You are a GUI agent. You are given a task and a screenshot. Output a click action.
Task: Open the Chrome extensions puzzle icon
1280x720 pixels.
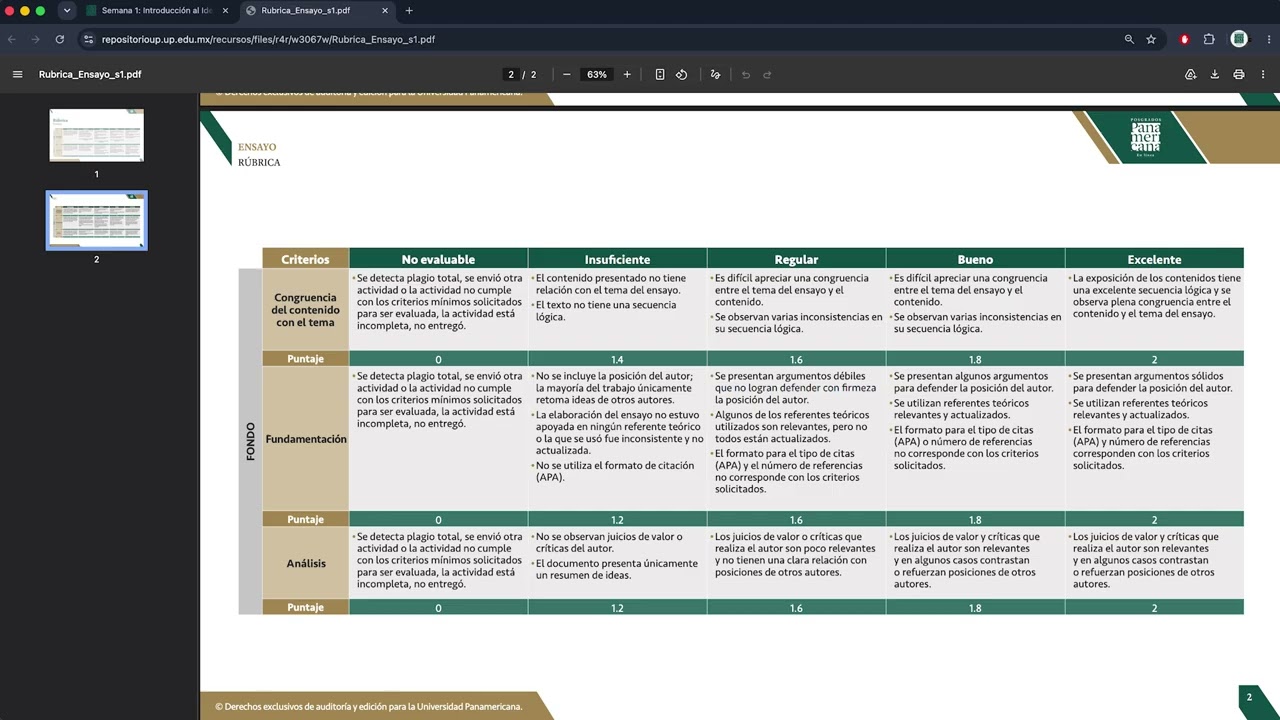coord(1209,39)
